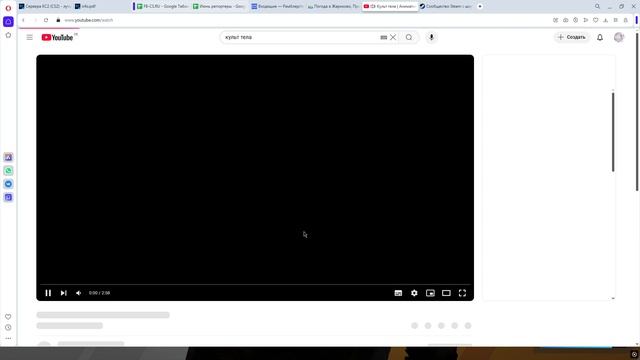The width and height of the screenshot is (640, 360).
Task: Enter full screen mode
Action: (x=462, y=293)
